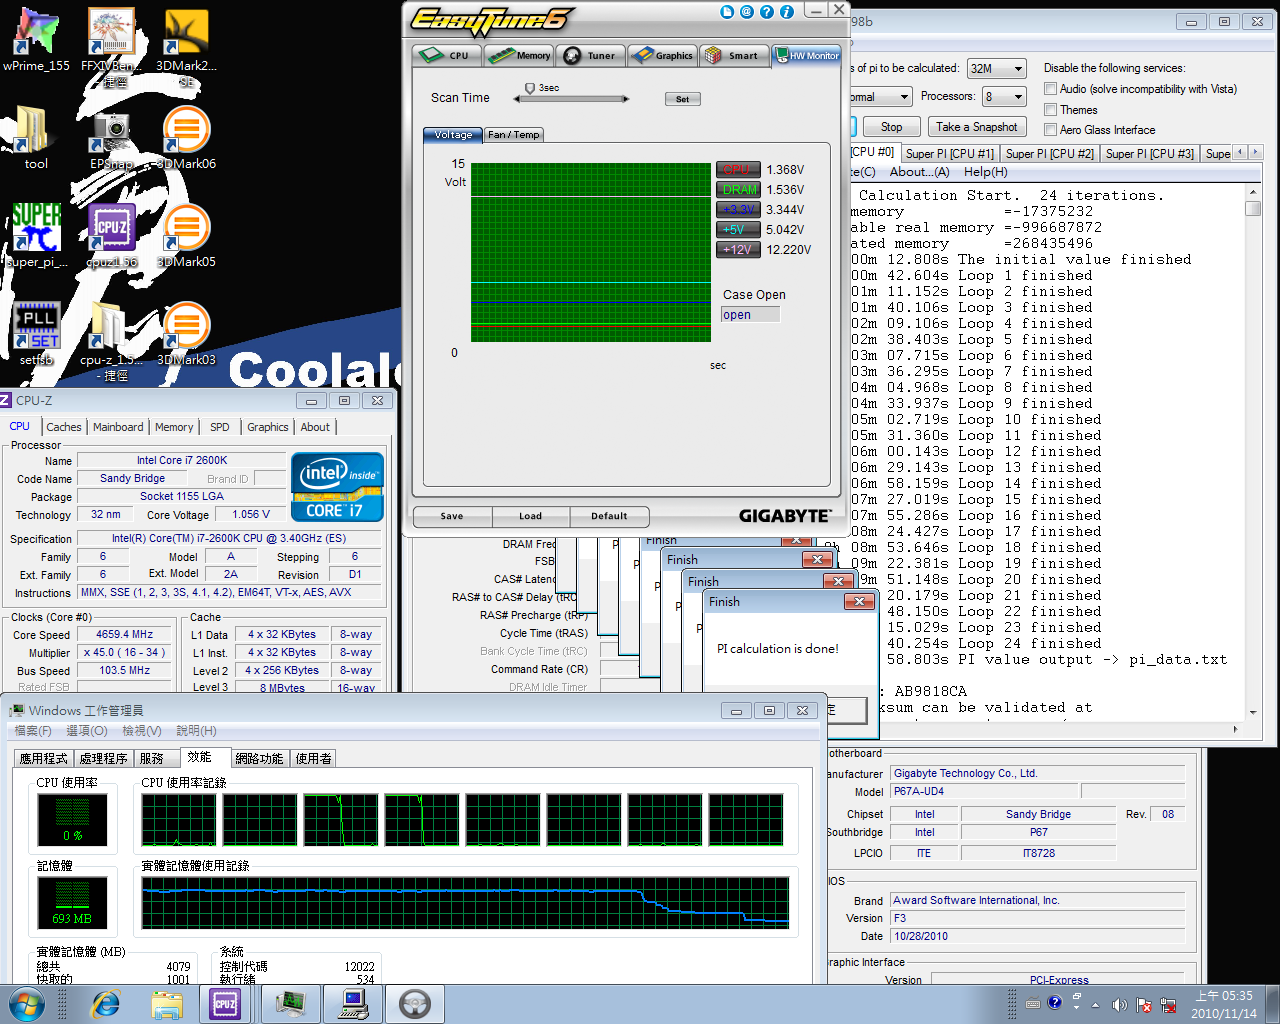
Task: Check the Themes checkbox in Super PI
Action: [1051, 110]
